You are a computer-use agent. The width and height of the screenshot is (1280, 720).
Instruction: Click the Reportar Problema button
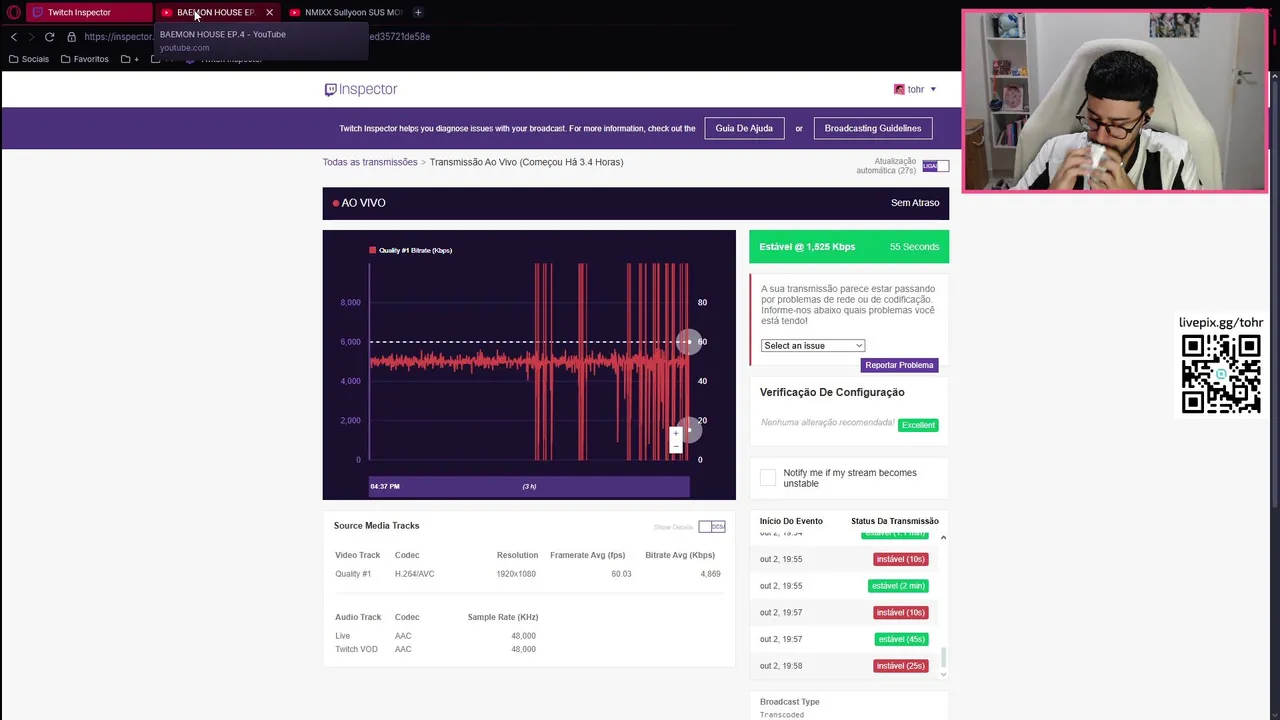point(899,365)
